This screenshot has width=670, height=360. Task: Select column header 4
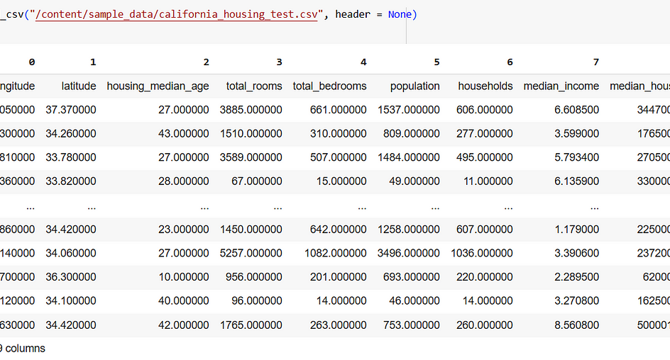(x=363, y=62)
